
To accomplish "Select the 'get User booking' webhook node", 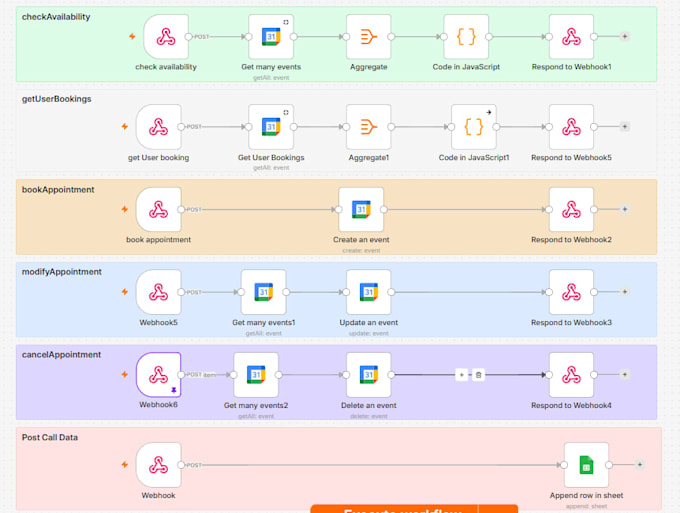I will pos(158,127).
